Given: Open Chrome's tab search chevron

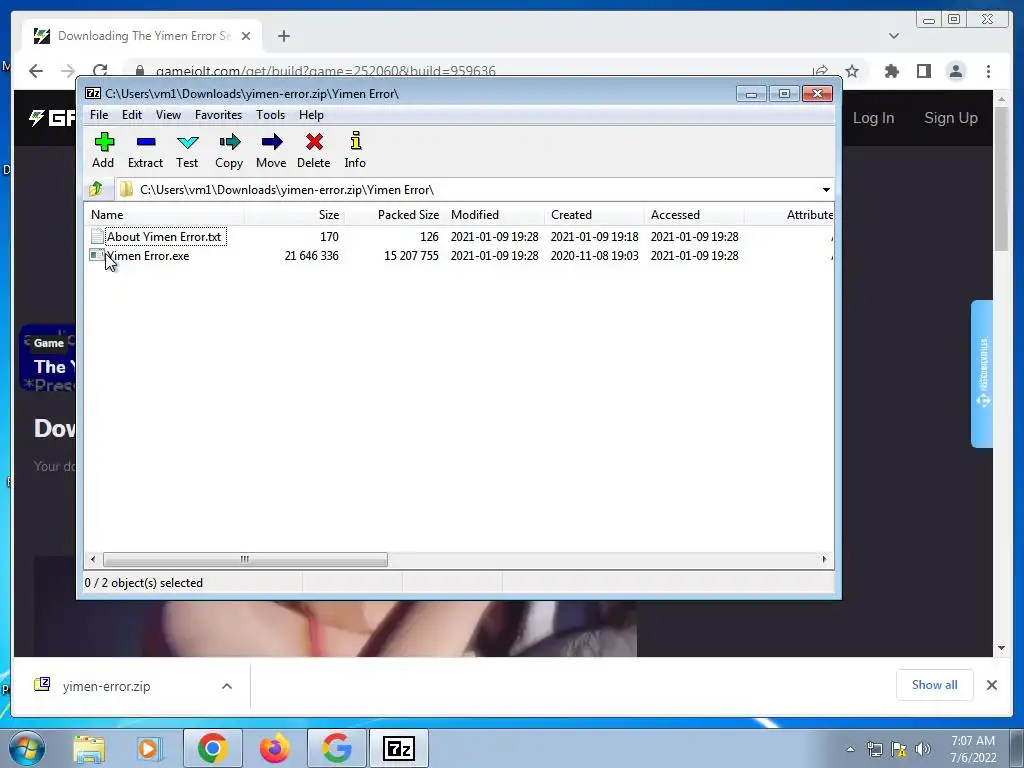Looking at the screenshot, I should (x=894, y=36).
